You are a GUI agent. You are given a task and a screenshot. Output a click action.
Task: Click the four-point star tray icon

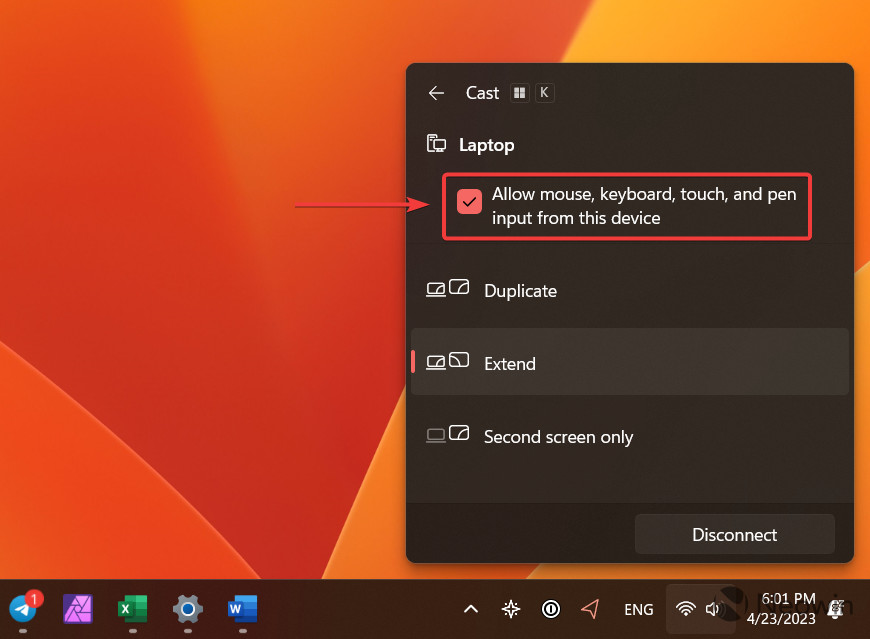[x=511, y=609]
